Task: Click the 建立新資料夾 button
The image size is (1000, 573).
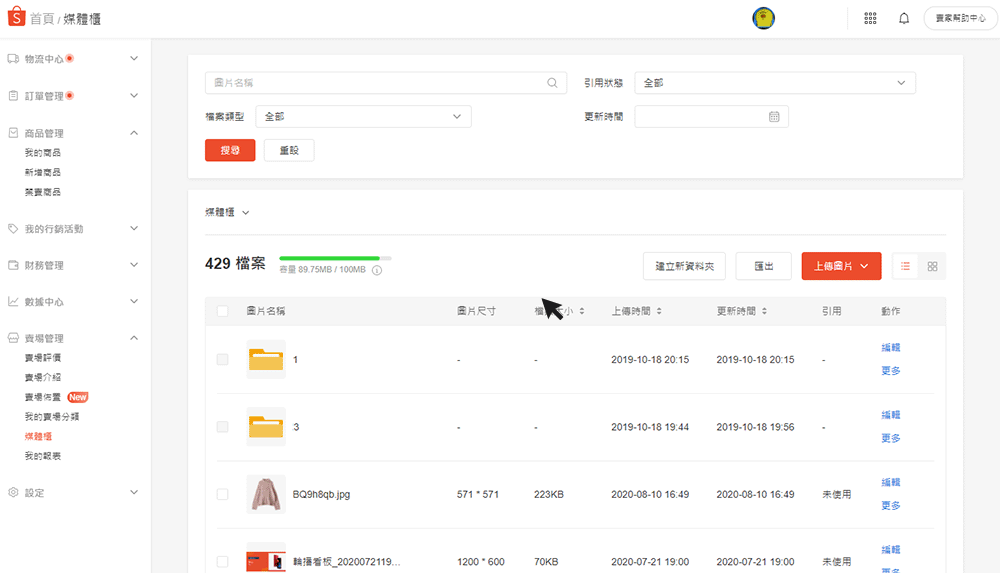Action: [x=684, y=266]
